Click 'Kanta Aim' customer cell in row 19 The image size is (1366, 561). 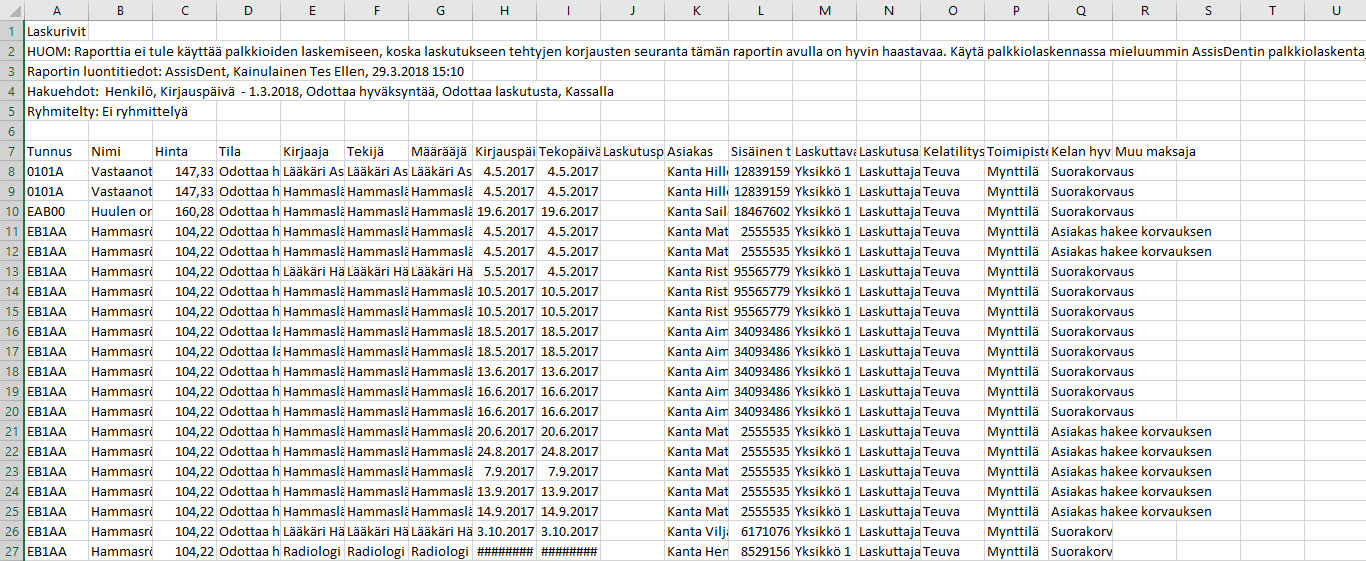(x=696, y=391)
